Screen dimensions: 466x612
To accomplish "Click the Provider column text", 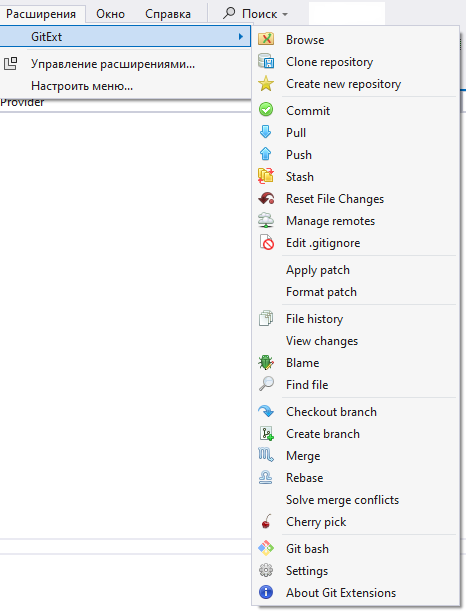I will tap(22, 103).
